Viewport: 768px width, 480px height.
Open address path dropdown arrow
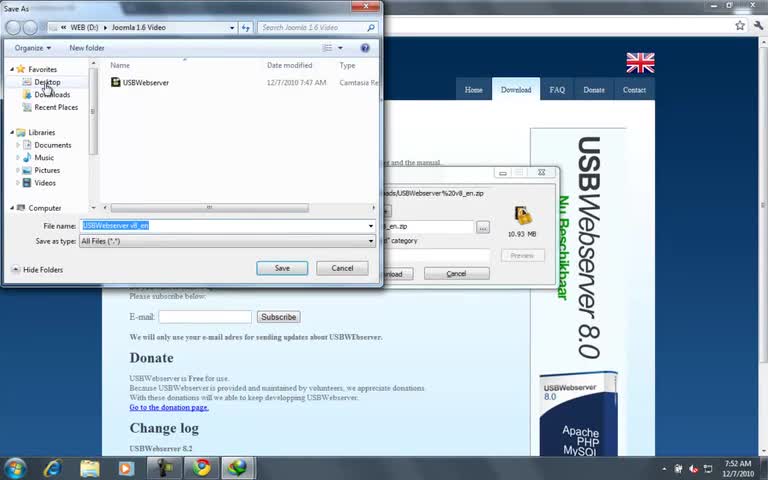click(232, 28)
